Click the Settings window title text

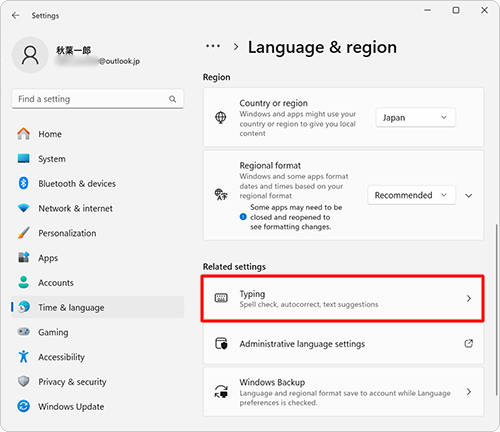tap(45, 15)
